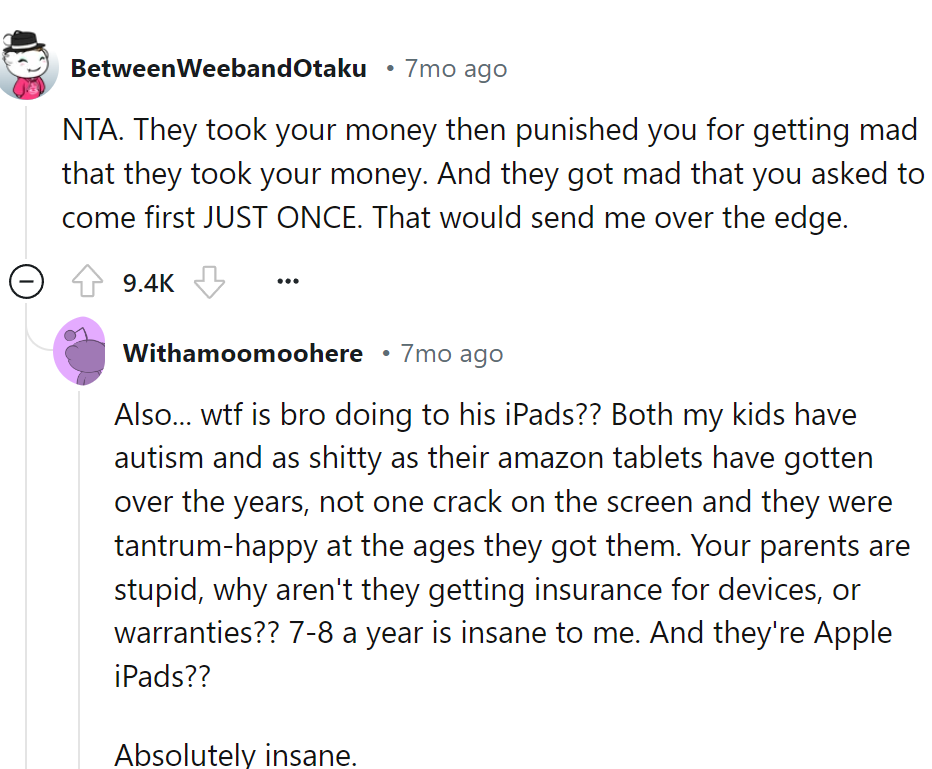This screenshot has width=932, height=769.
Task: Collapse the reply via the line under Withamoomohere's avatar
Action: click(80, 560)
